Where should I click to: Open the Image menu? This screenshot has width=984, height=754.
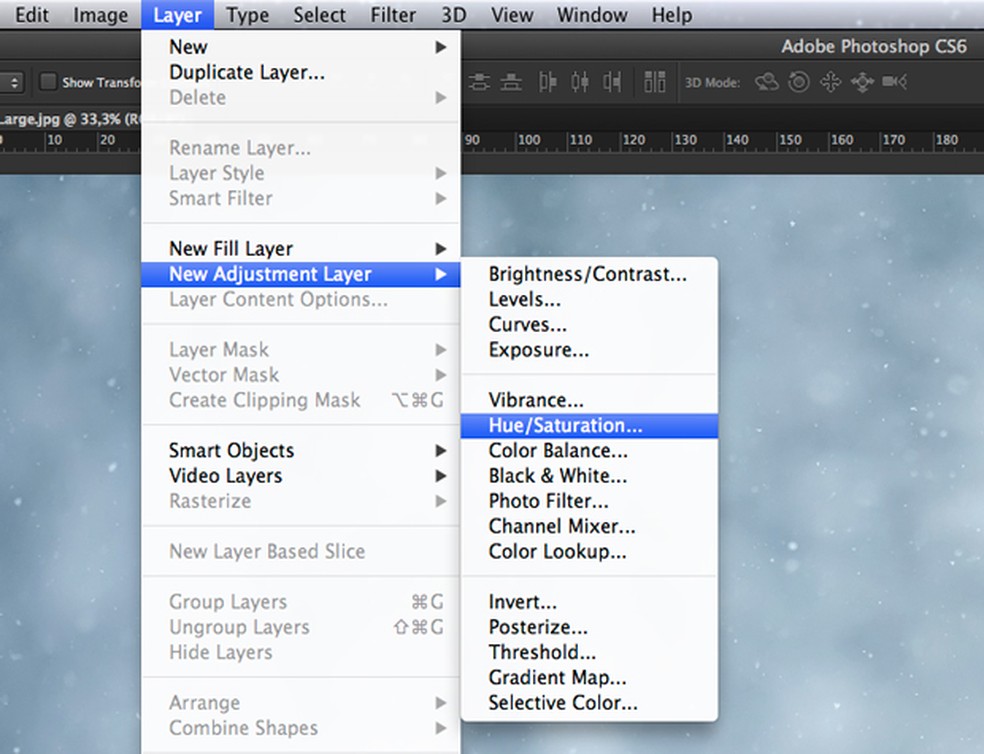[x=100, y=14]
